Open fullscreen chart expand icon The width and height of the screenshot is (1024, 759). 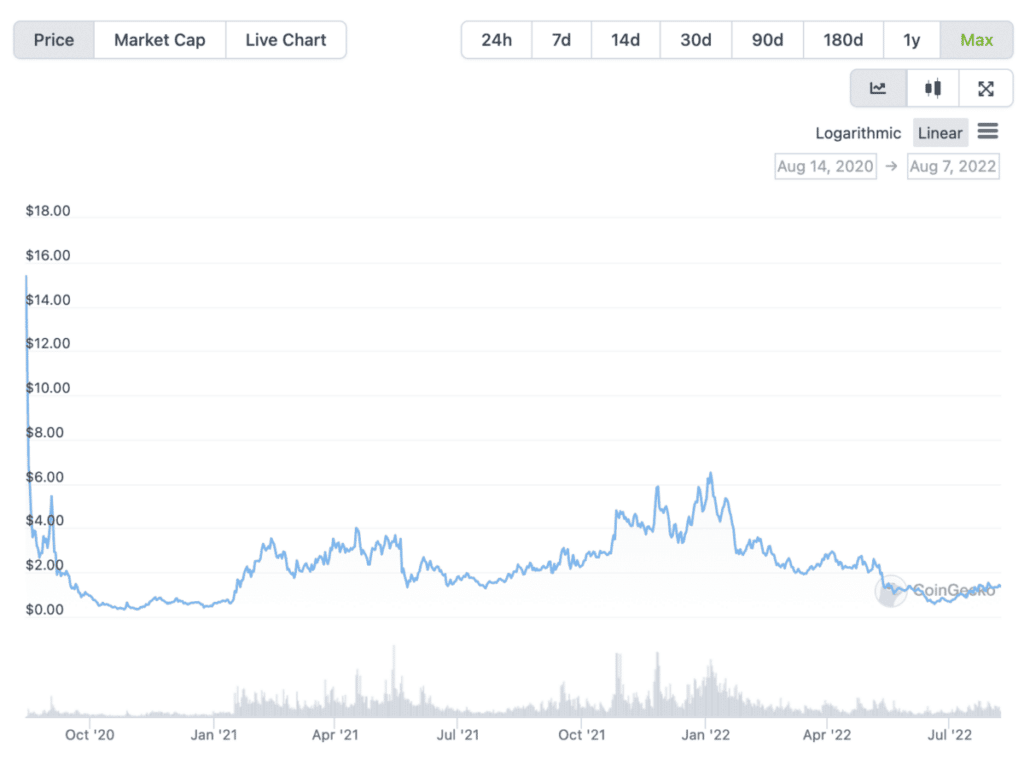pyautogui.click(x=986, y=89)
